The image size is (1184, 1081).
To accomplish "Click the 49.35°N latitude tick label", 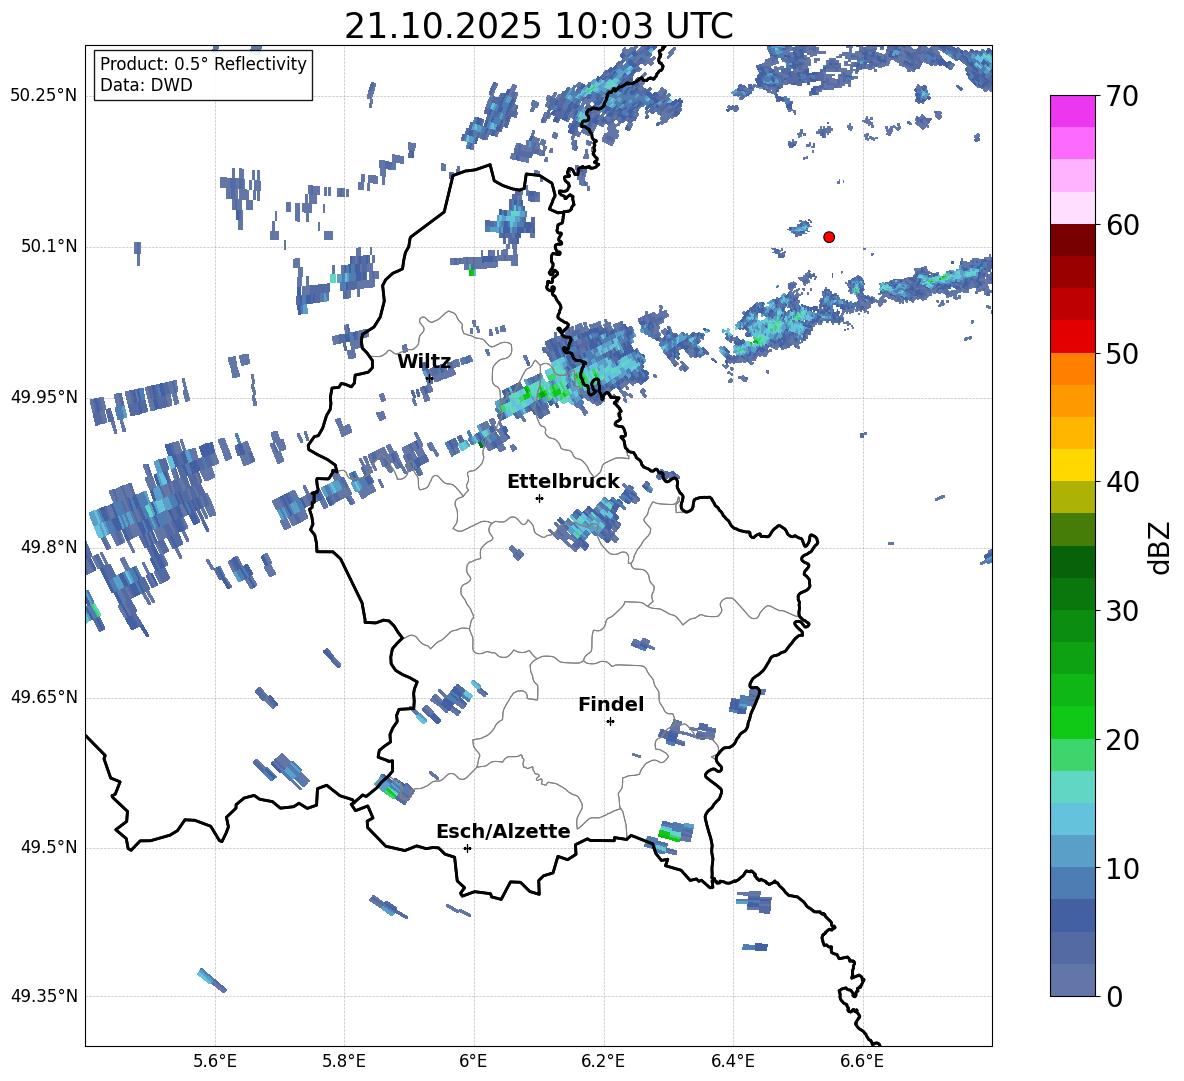I will [44, 996].
